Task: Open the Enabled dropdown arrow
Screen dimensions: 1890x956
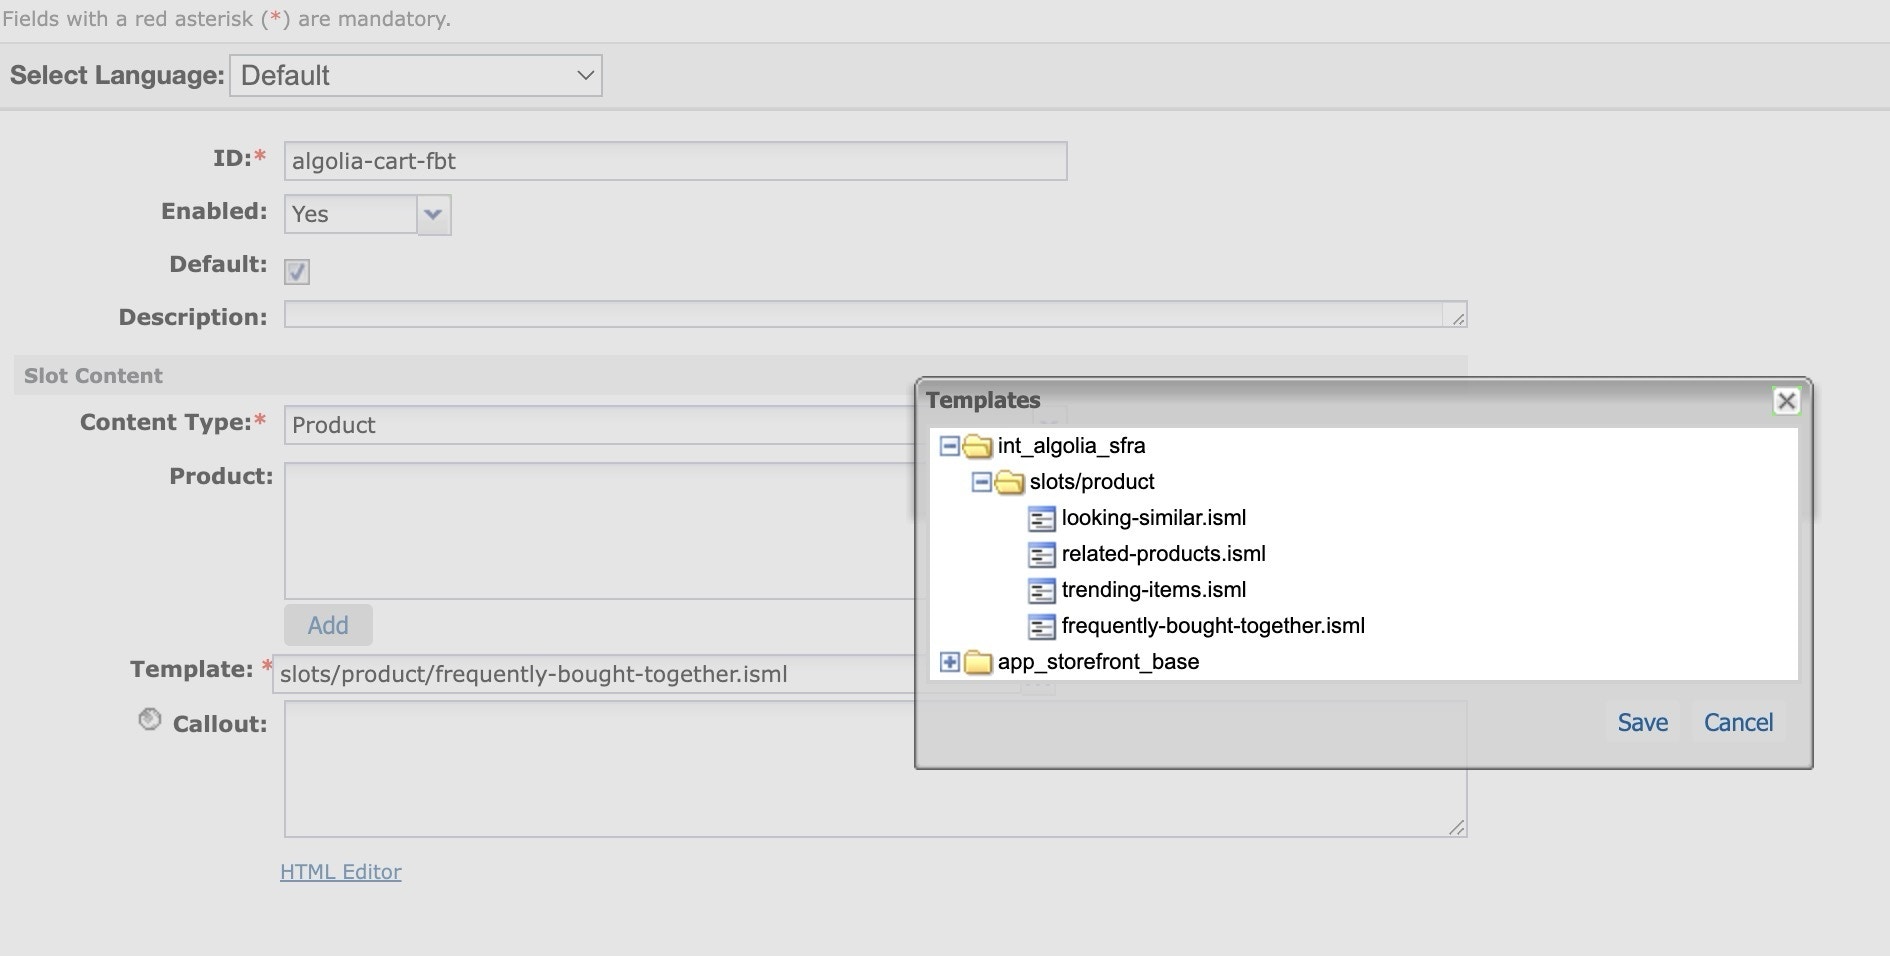Action: (x=433, y=214)
